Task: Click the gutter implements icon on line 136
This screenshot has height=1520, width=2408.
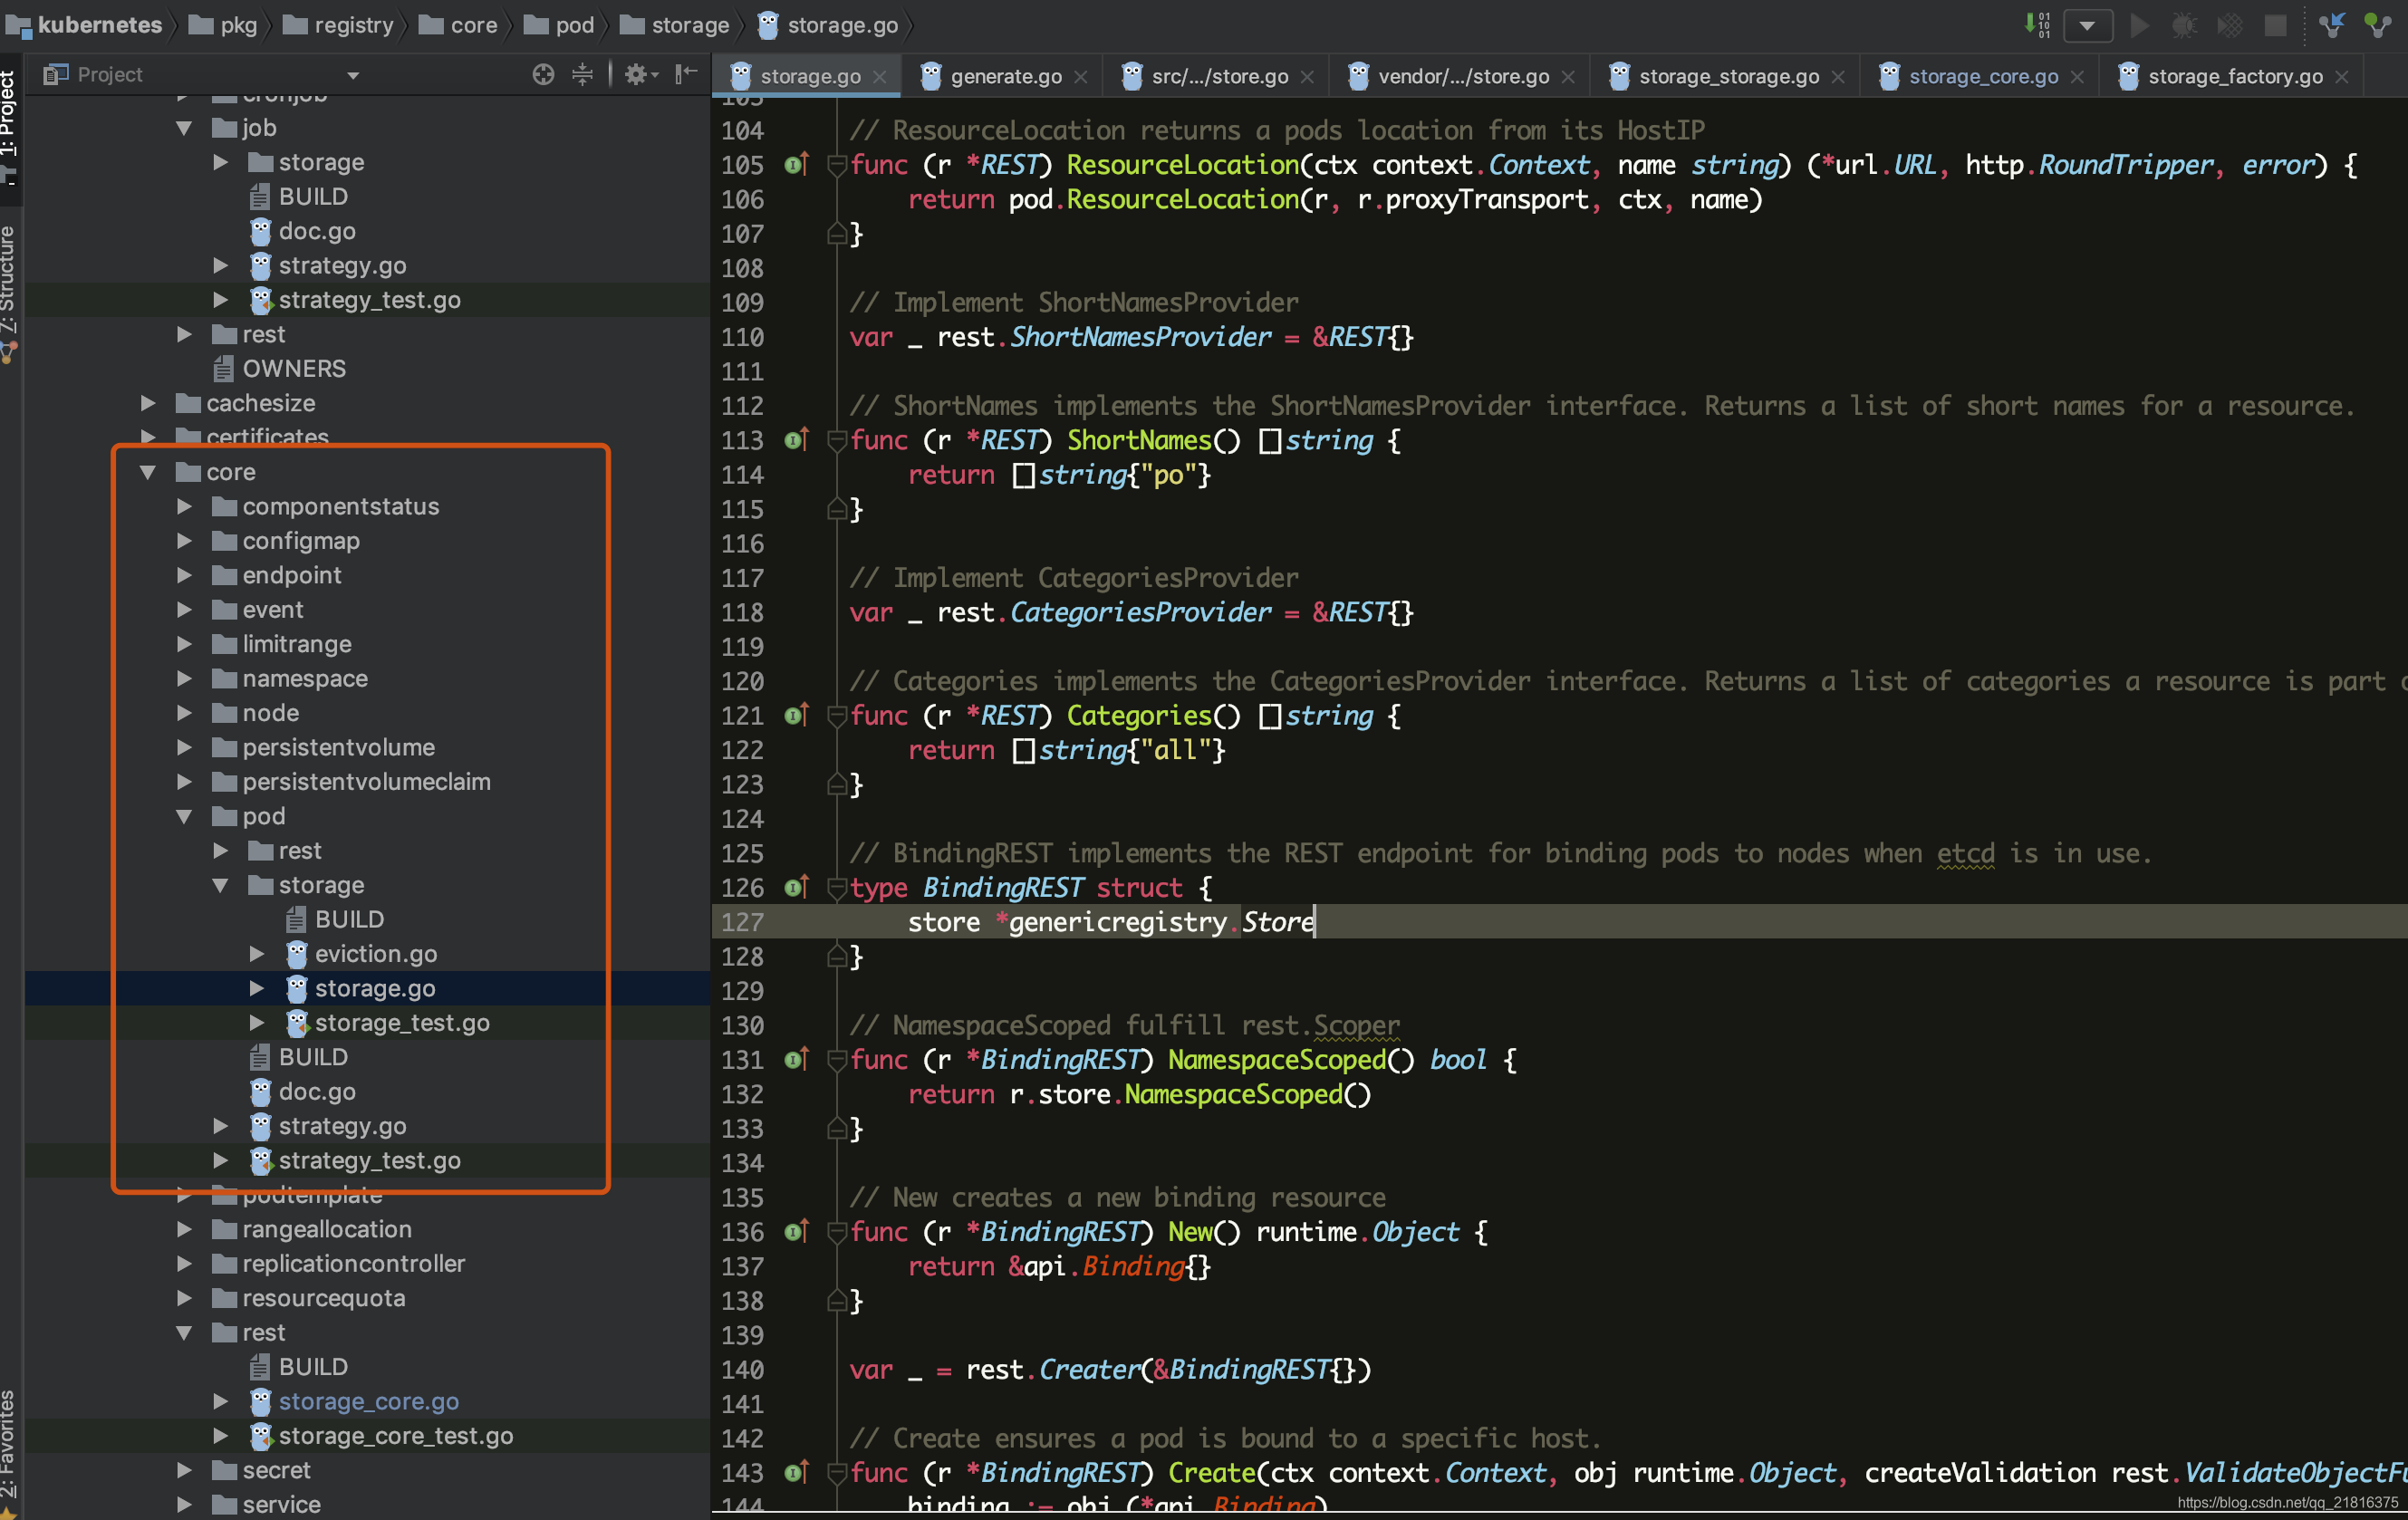Action: point(796,1231)
